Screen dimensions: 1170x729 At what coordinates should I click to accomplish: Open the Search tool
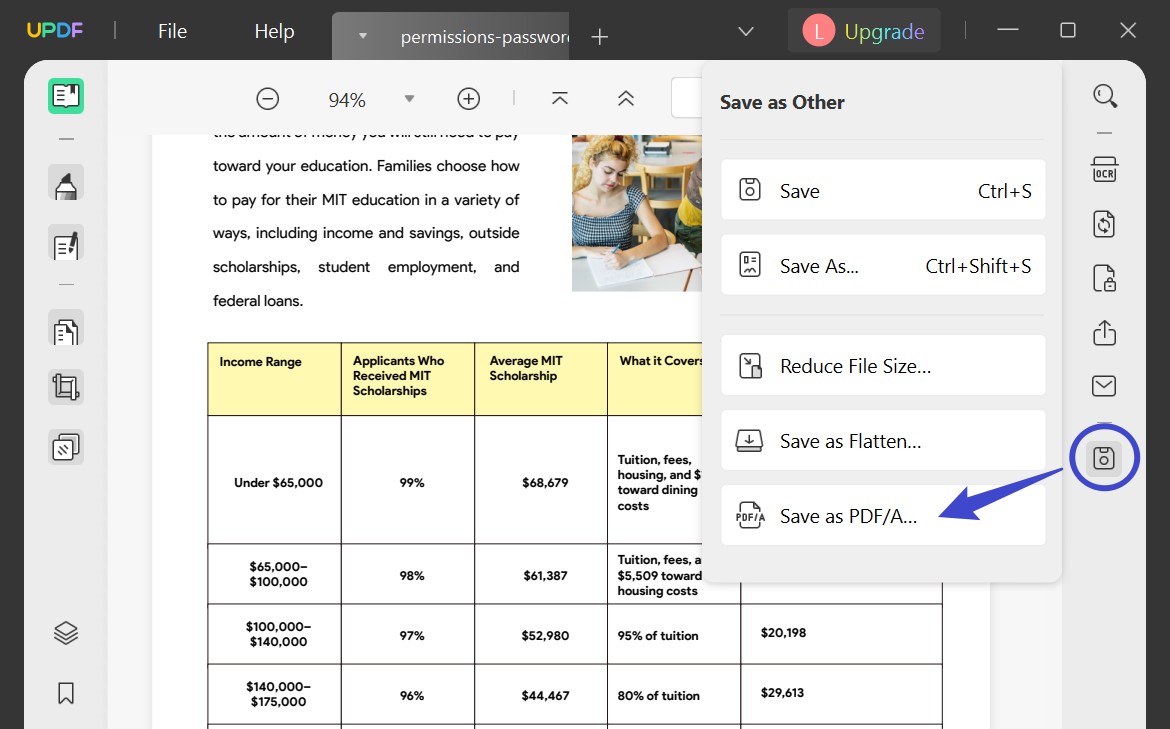pos(1104,95)
